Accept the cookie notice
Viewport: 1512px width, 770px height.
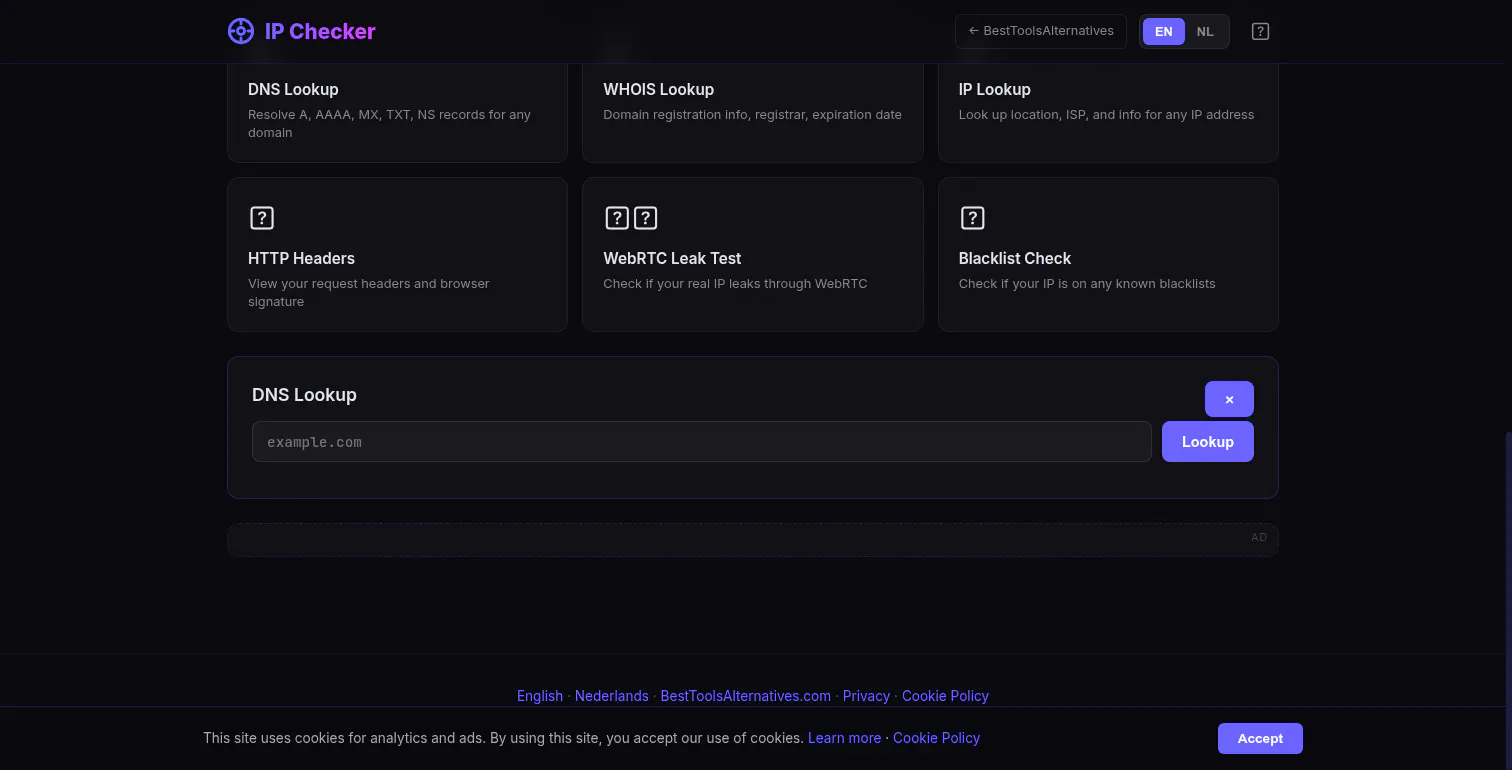[1260, 738]
